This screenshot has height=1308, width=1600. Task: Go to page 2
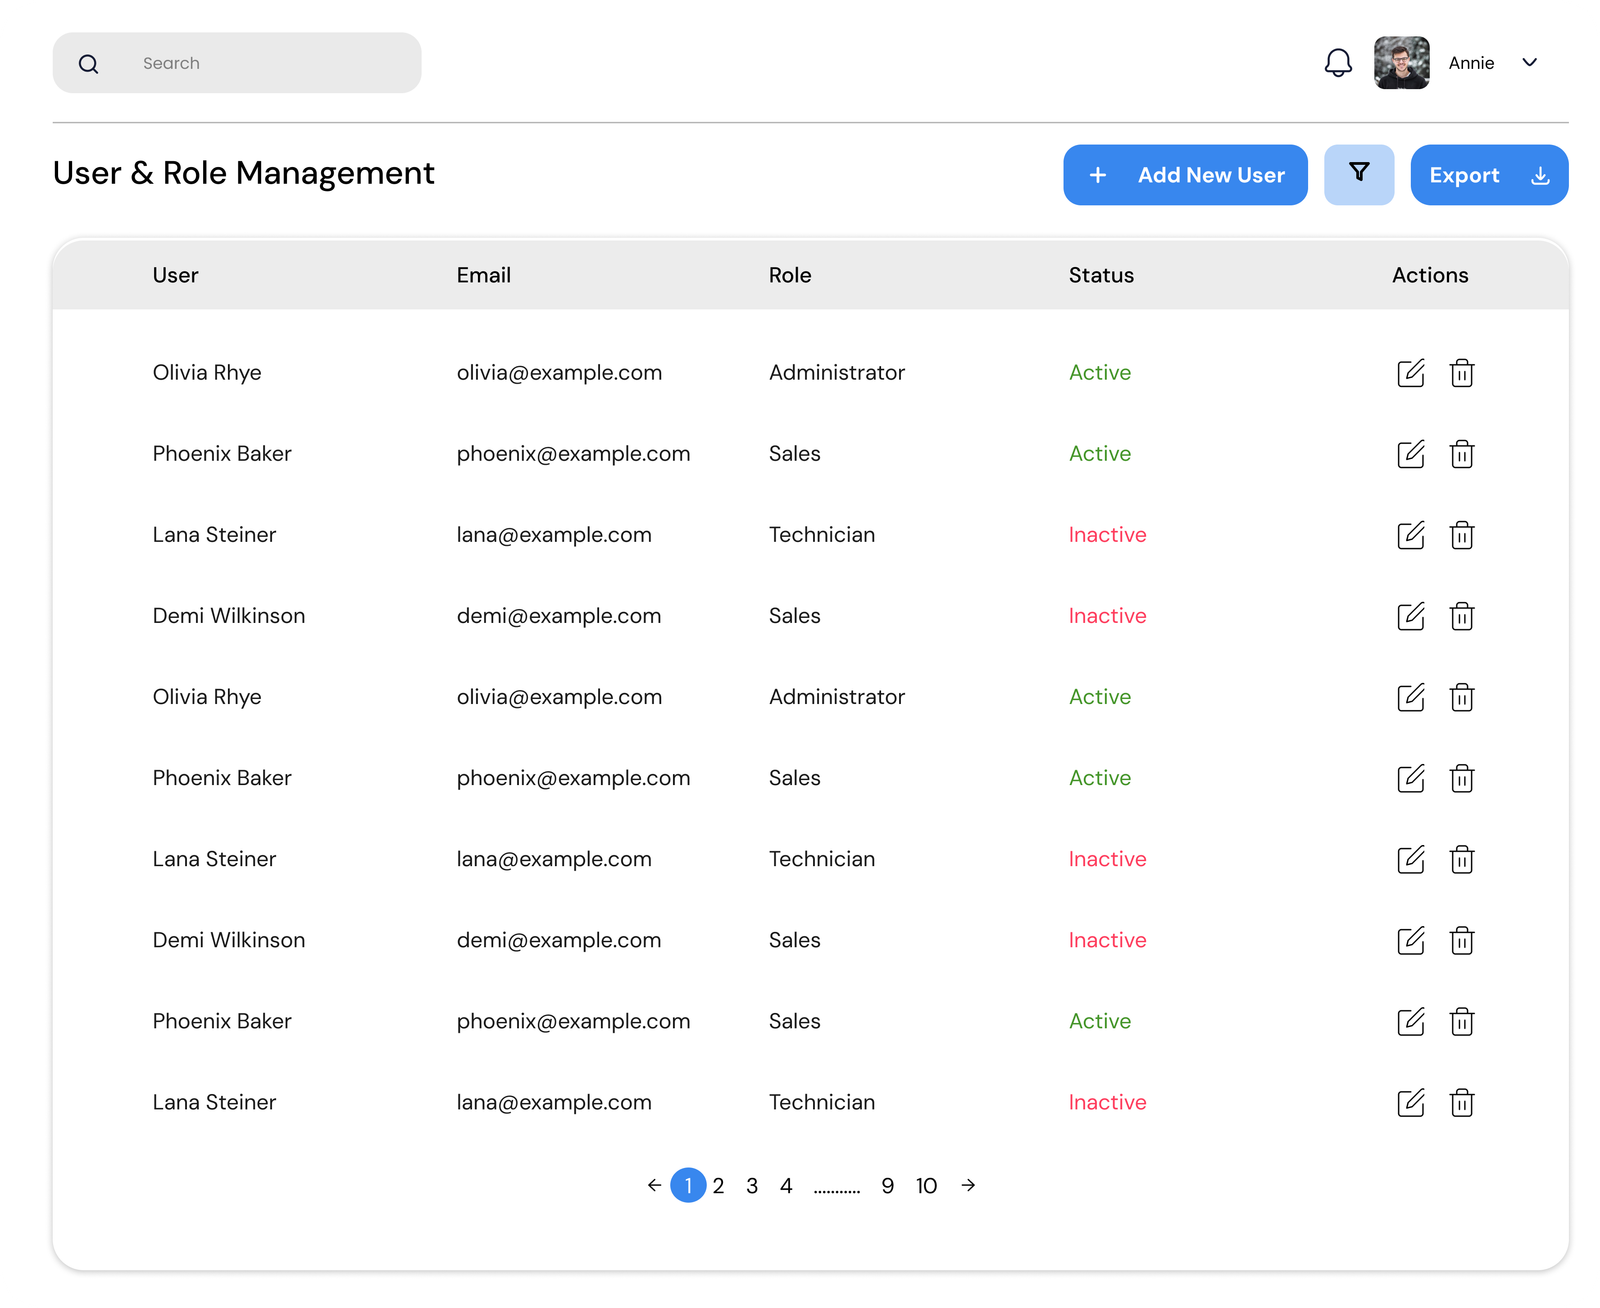[718, 1186]
